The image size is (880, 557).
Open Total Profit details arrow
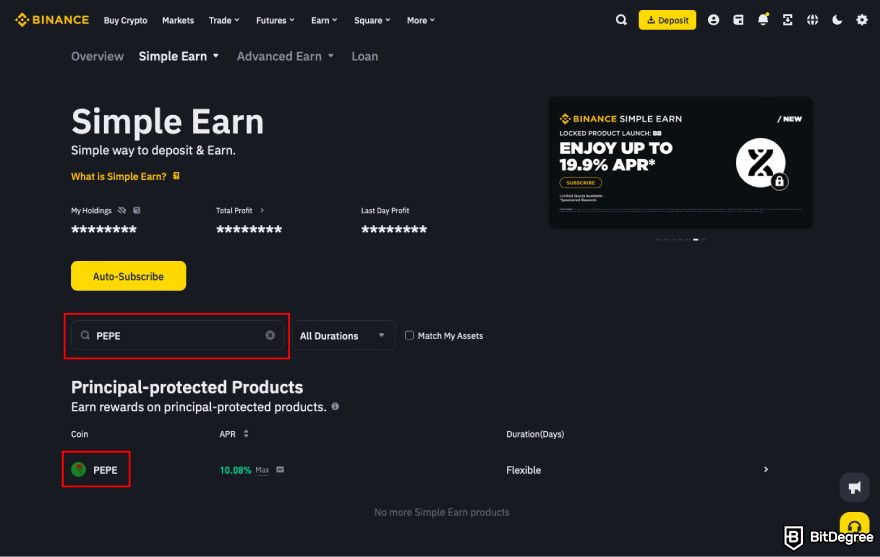click(262, 211)
